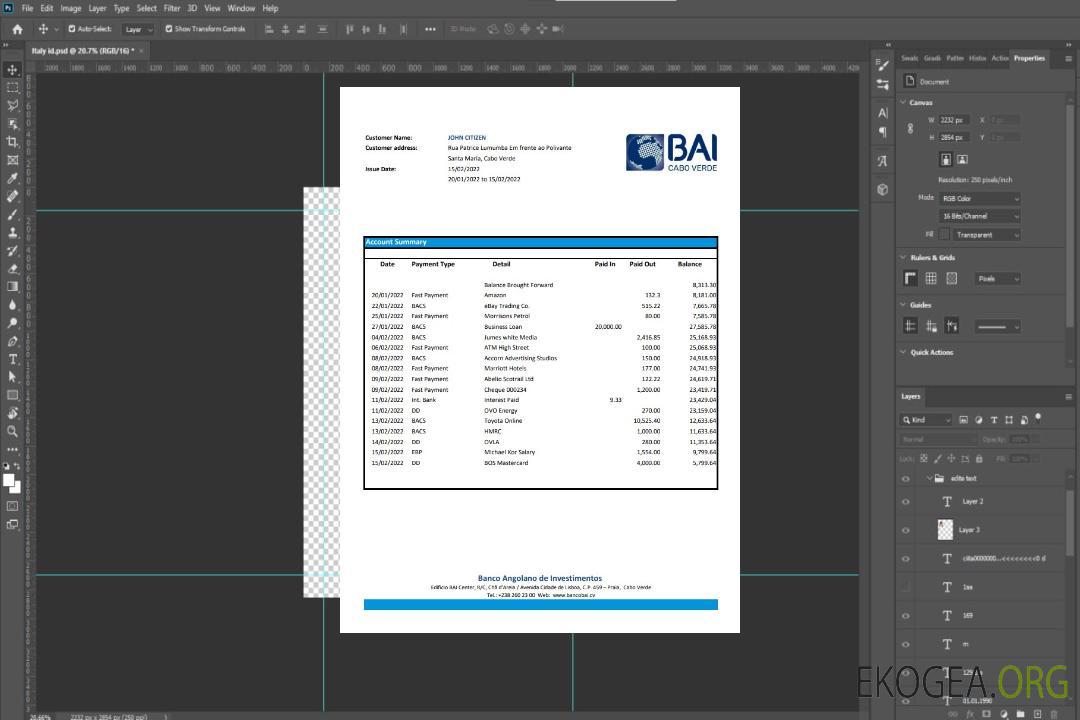Select the Eyedropper tool

point(13,178)
